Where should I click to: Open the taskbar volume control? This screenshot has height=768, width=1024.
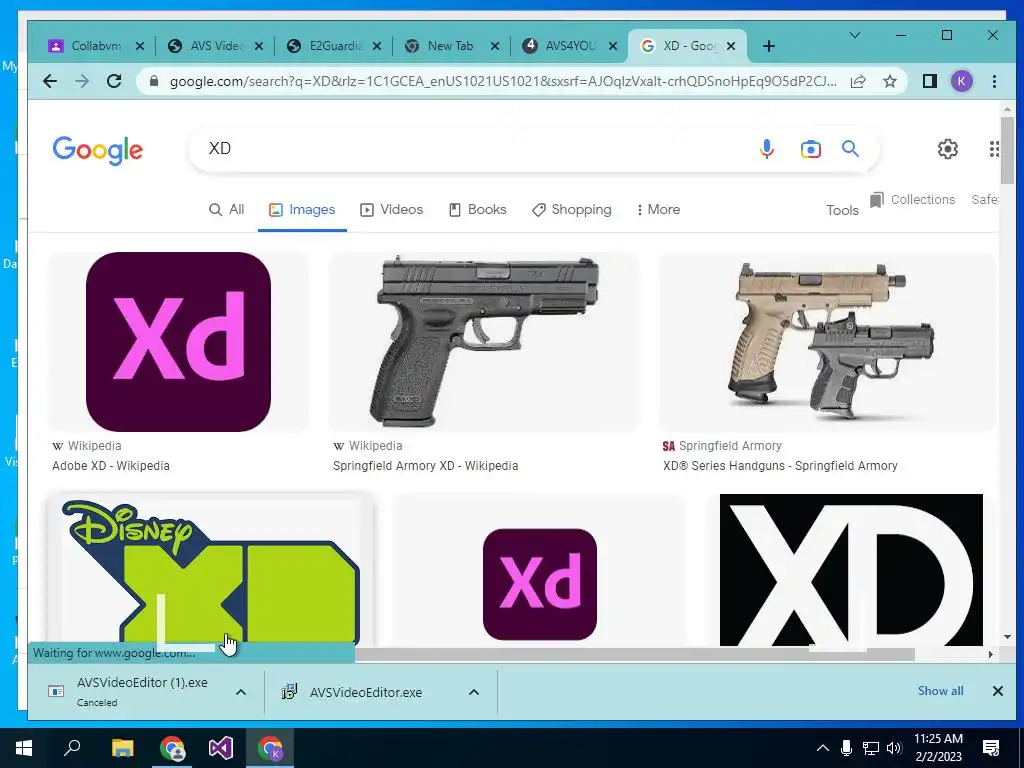[x=894, y=748]
